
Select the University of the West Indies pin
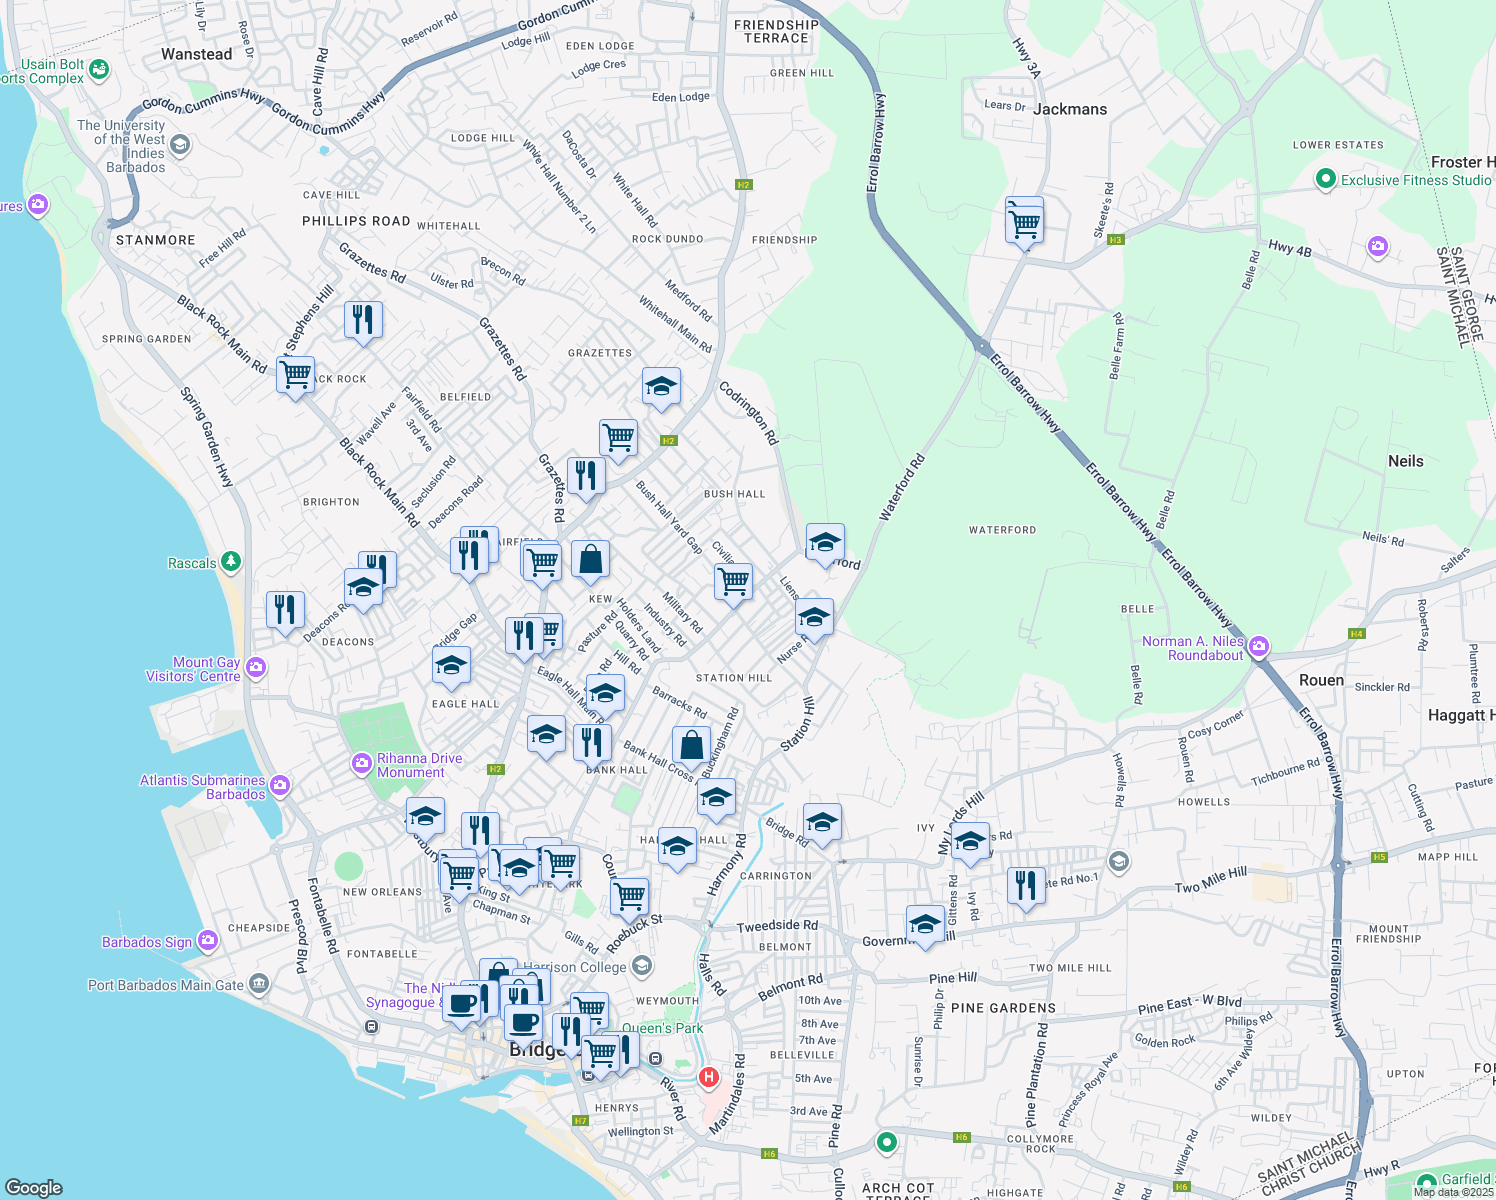[180, 146]
